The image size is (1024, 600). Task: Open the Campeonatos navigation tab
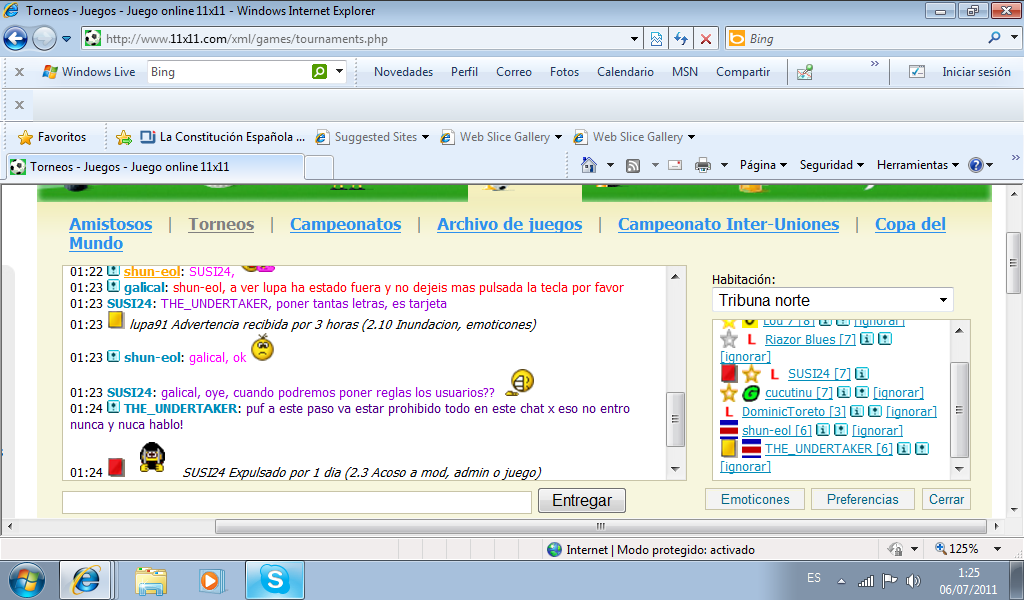[x=345, y=224]
